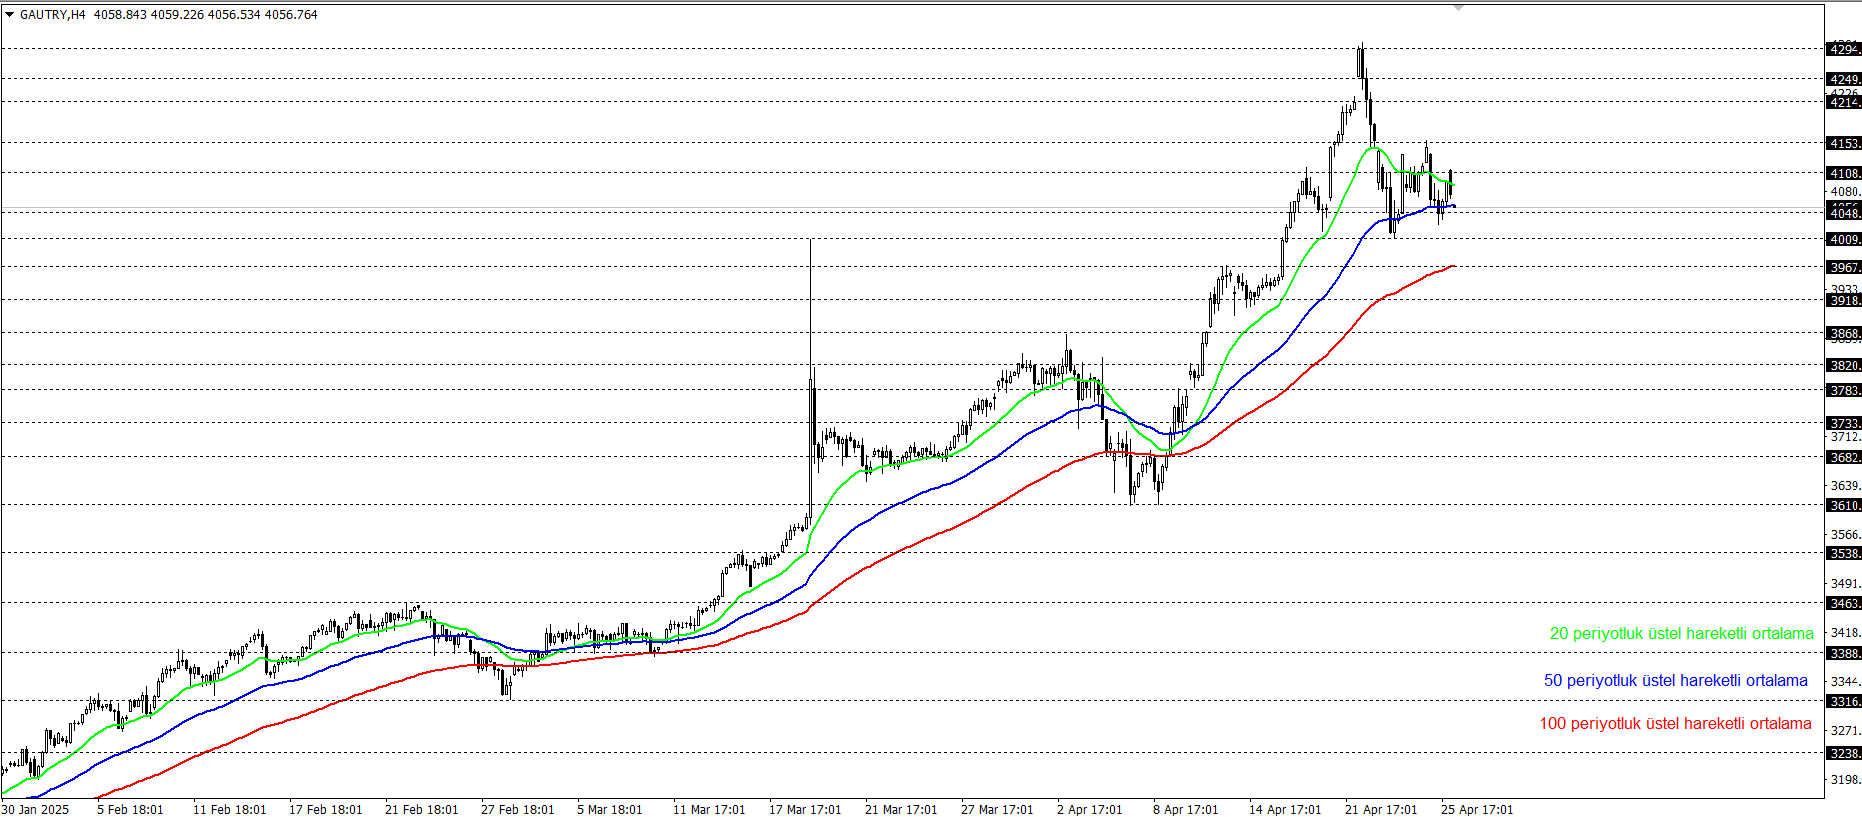Click the GAUTRY,H4 symbol title
Viewport: 1862px width, 817px height.
point(53,15)
